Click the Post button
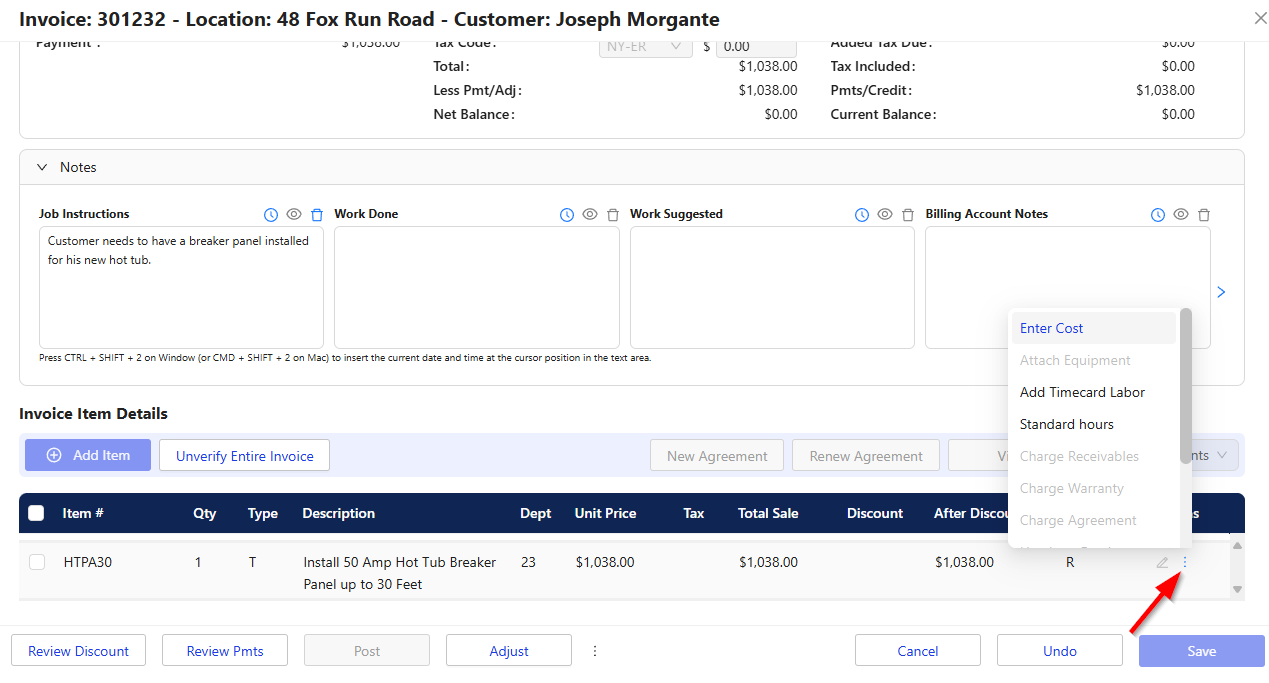The width and height of the screenshot is (1269, 683). coord(367,651)
